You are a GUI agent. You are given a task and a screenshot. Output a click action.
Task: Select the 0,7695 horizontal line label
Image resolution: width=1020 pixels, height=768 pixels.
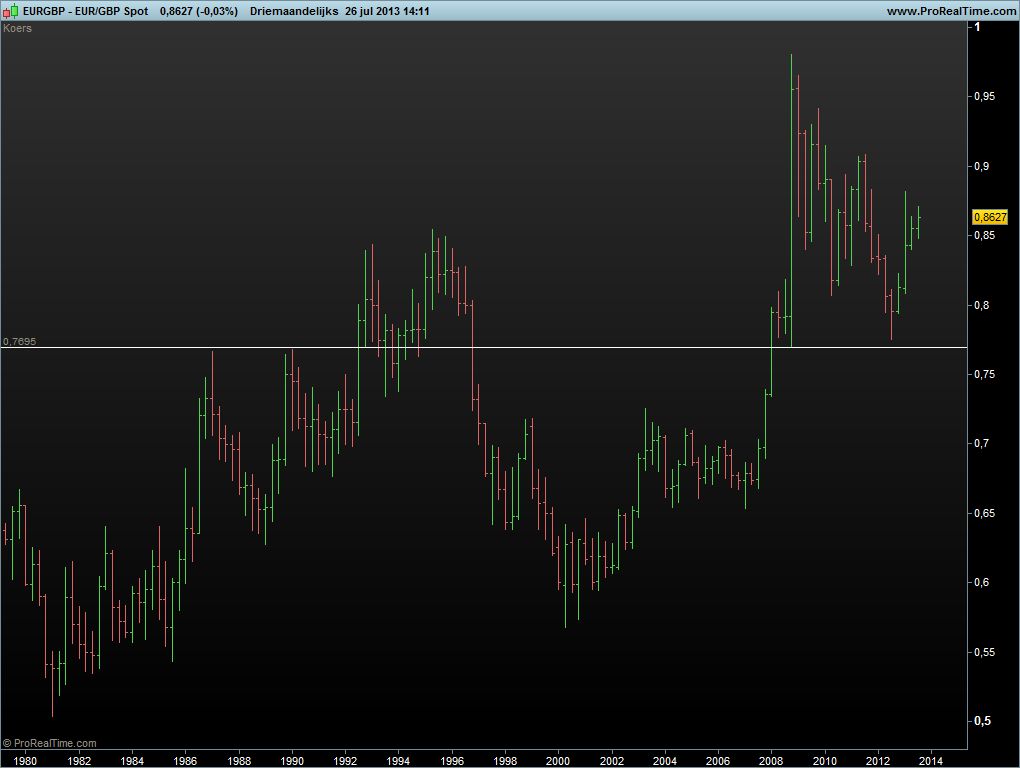tap(19, 341)
